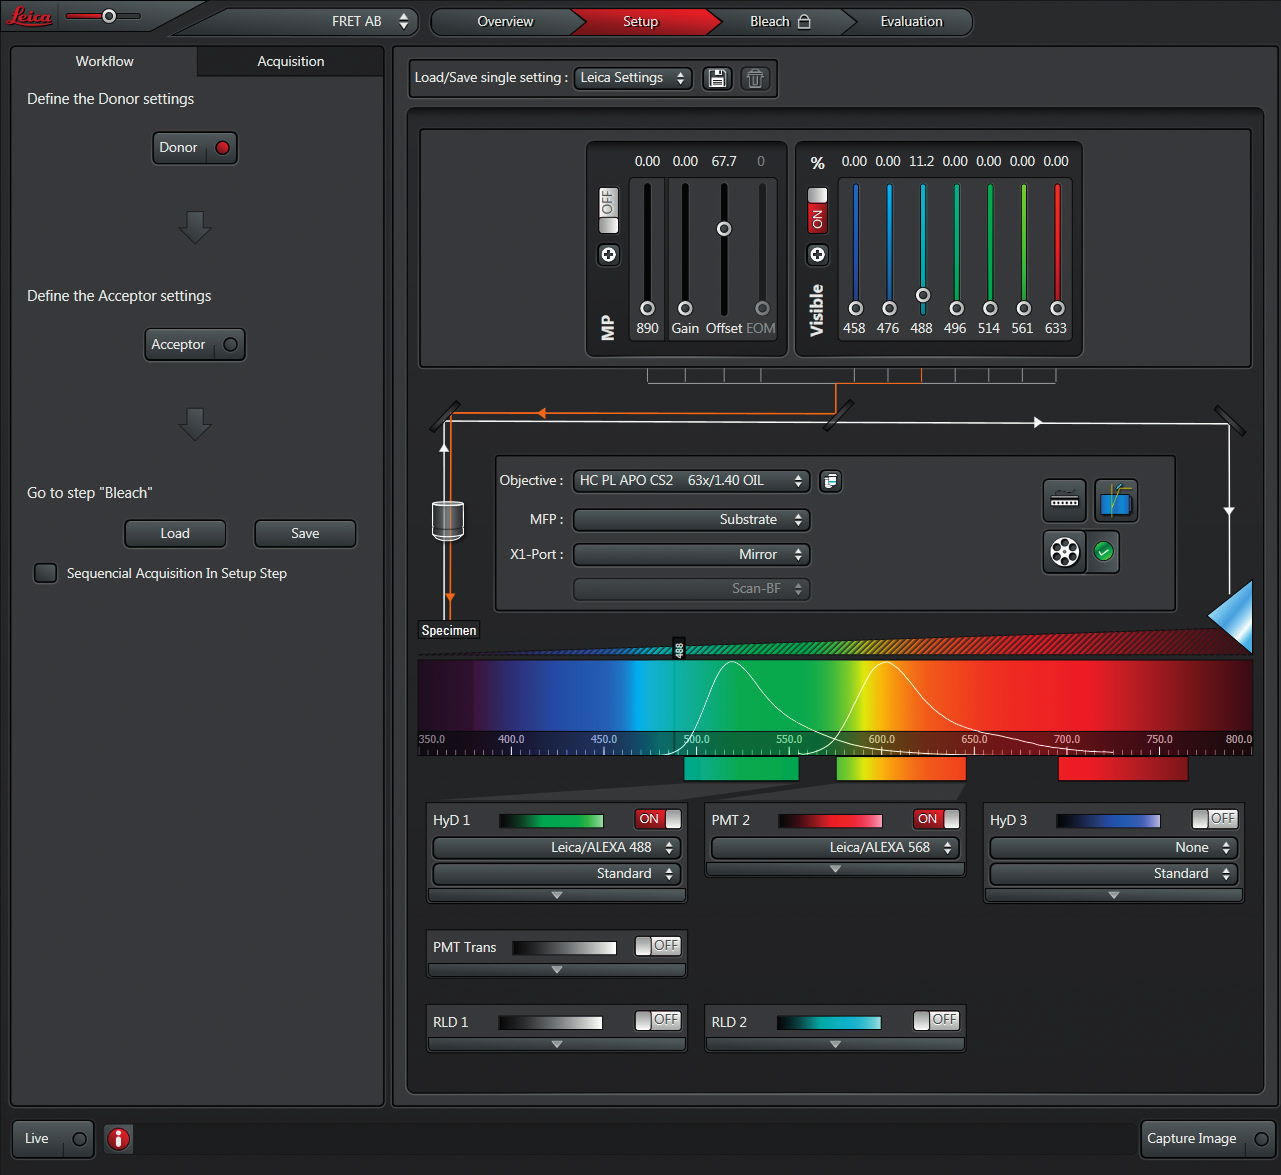Click the plus button in Visible laser panel
Screen dimensions: 1281x1175
point(817,255)
